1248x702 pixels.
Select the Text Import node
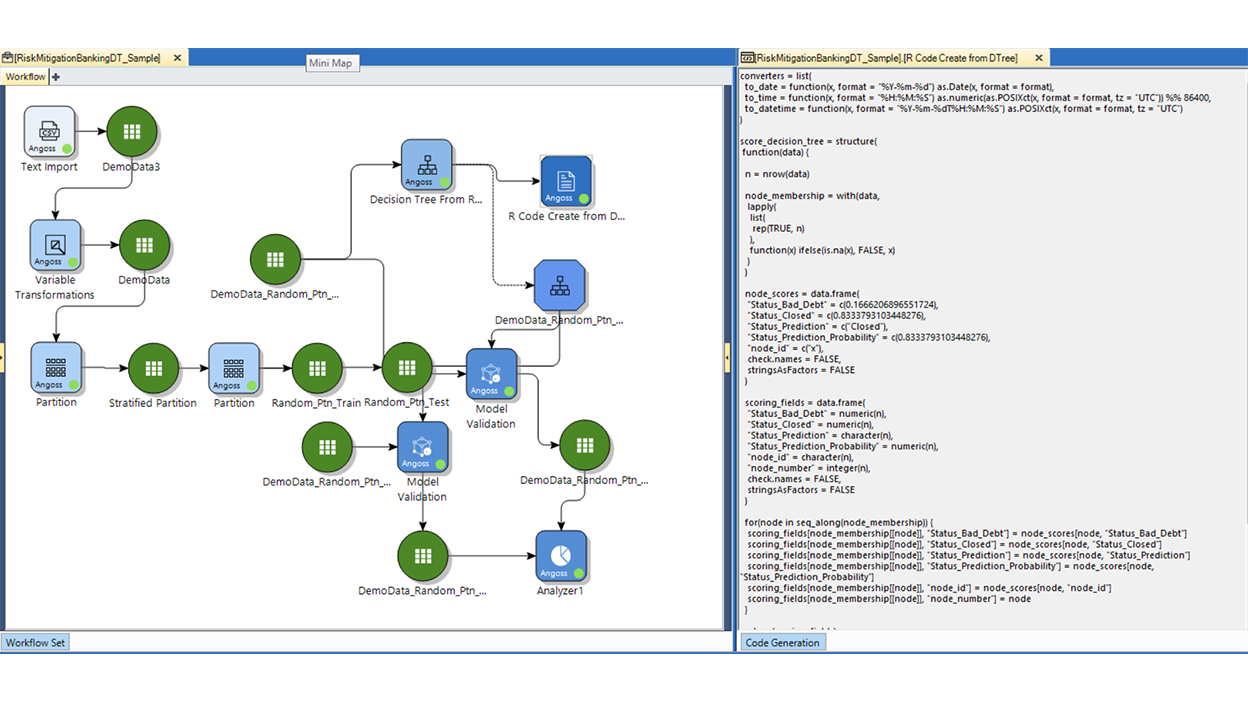49,131
